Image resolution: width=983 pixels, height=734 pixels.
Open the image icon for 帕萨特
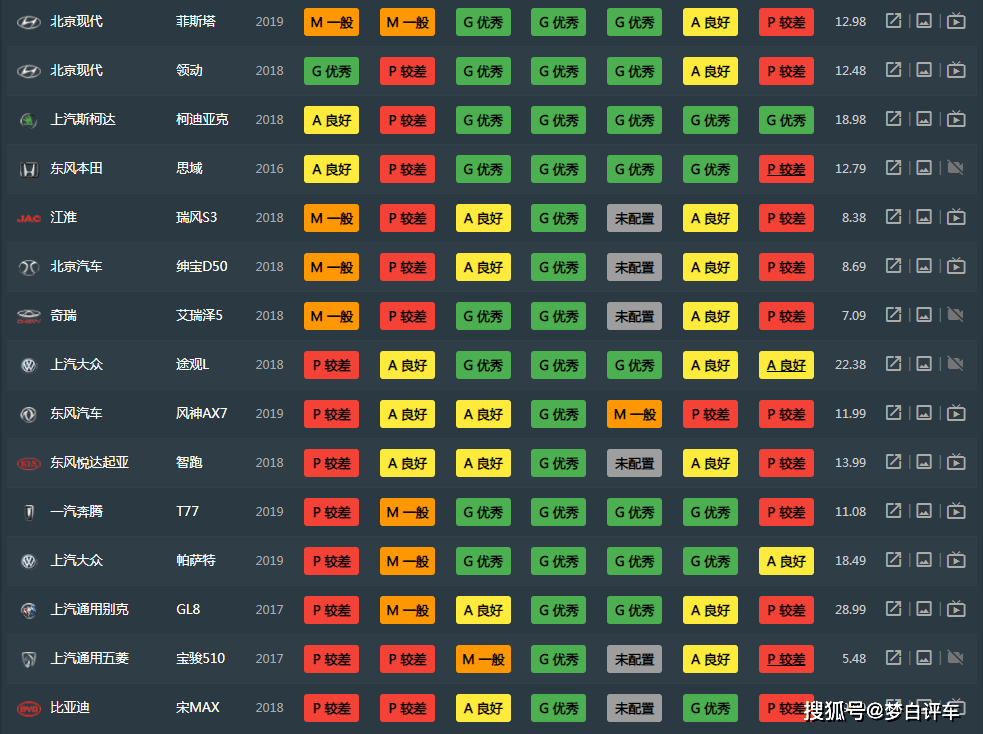tap(925, 560)
